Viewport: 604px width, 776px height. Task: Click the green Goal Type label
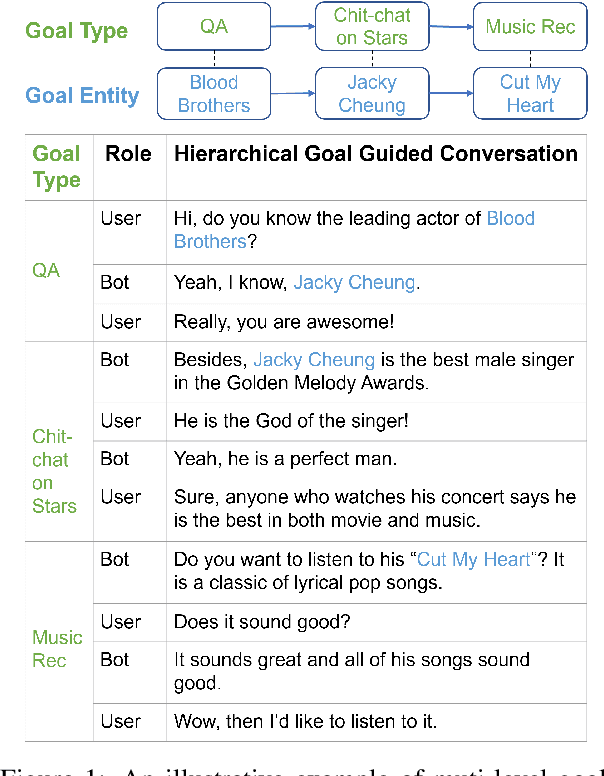tap(77, 30)
